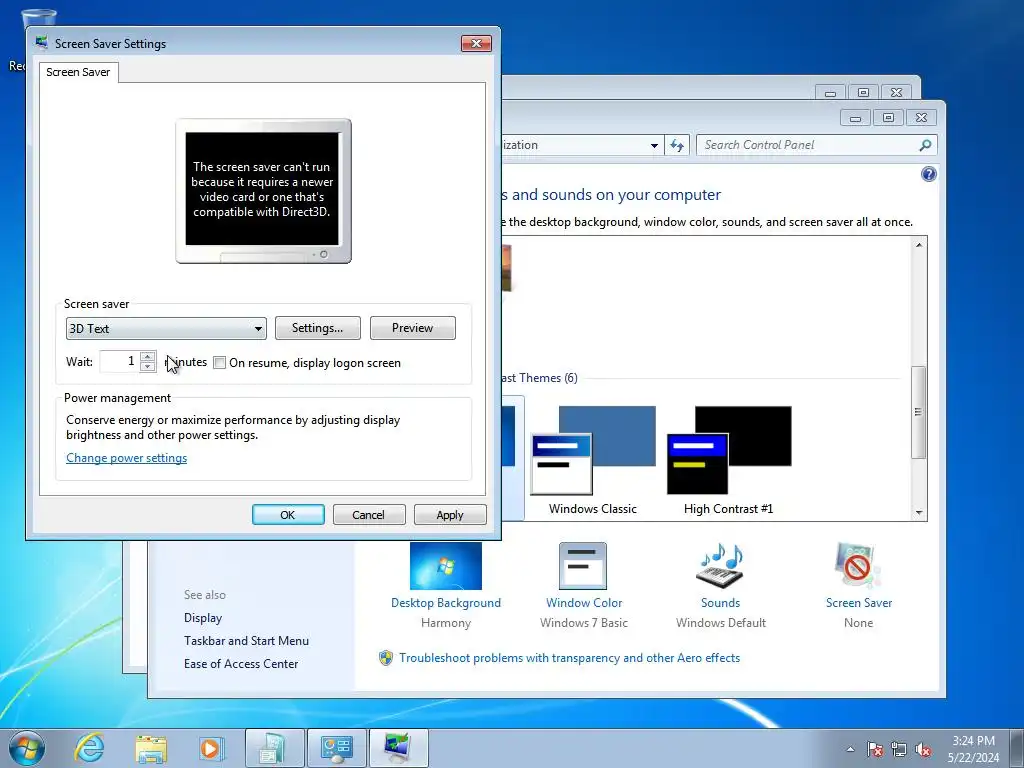Click the themes list scrollbar thumb
The image size is (1024, 768).
pos(919,412)
